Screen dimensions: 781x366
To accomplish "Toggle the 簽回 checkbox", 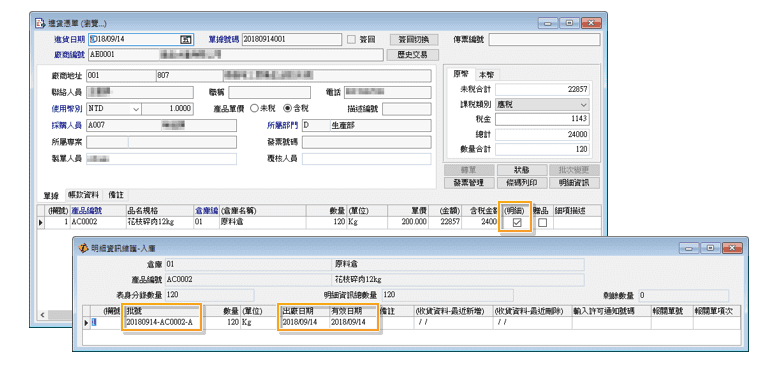I will (351, 40).
